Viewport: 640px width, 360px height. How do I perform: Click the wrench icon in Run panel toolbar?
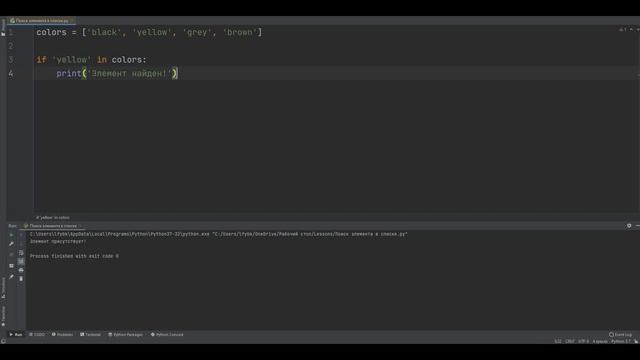coord(11,244)
